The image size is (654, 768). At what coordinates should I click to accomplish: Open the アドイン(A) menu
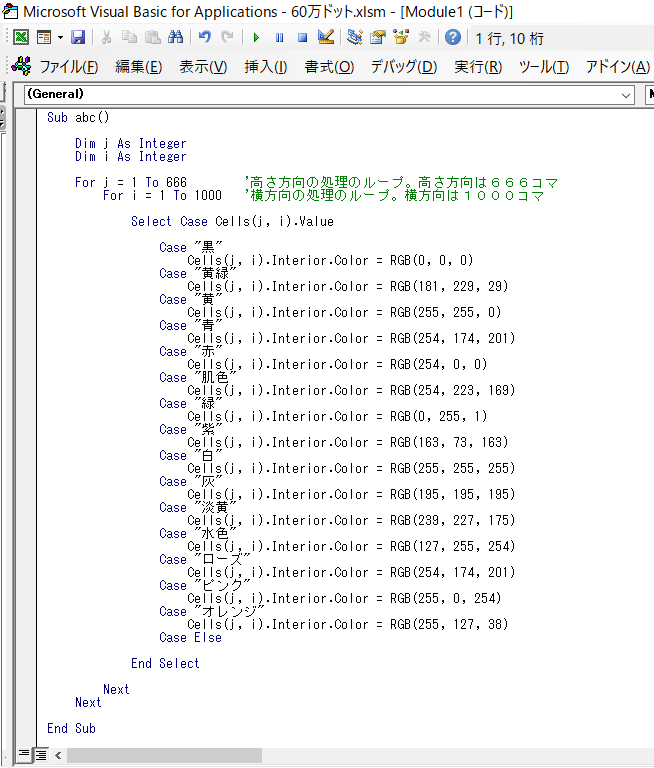(x=618, y=67)
